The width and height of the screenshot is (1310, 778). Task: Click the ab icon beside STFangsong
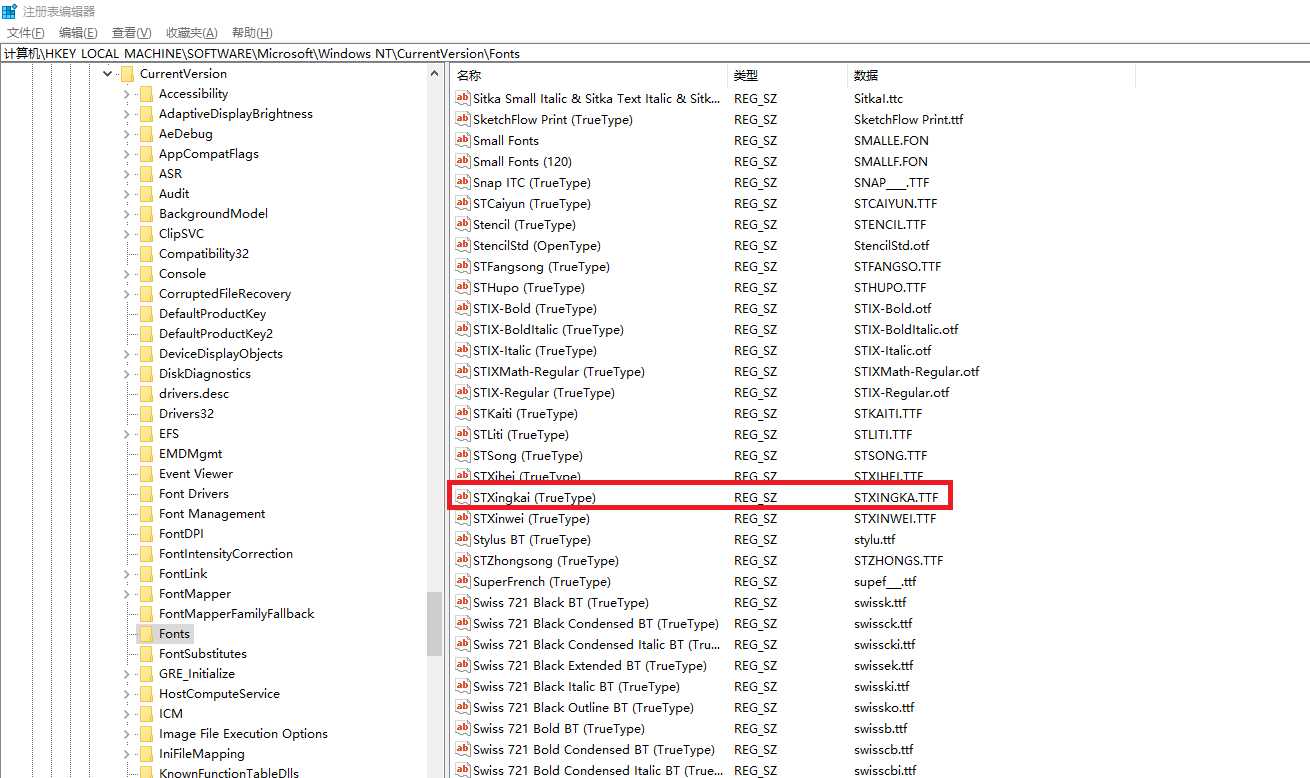(x=462, y=266)
